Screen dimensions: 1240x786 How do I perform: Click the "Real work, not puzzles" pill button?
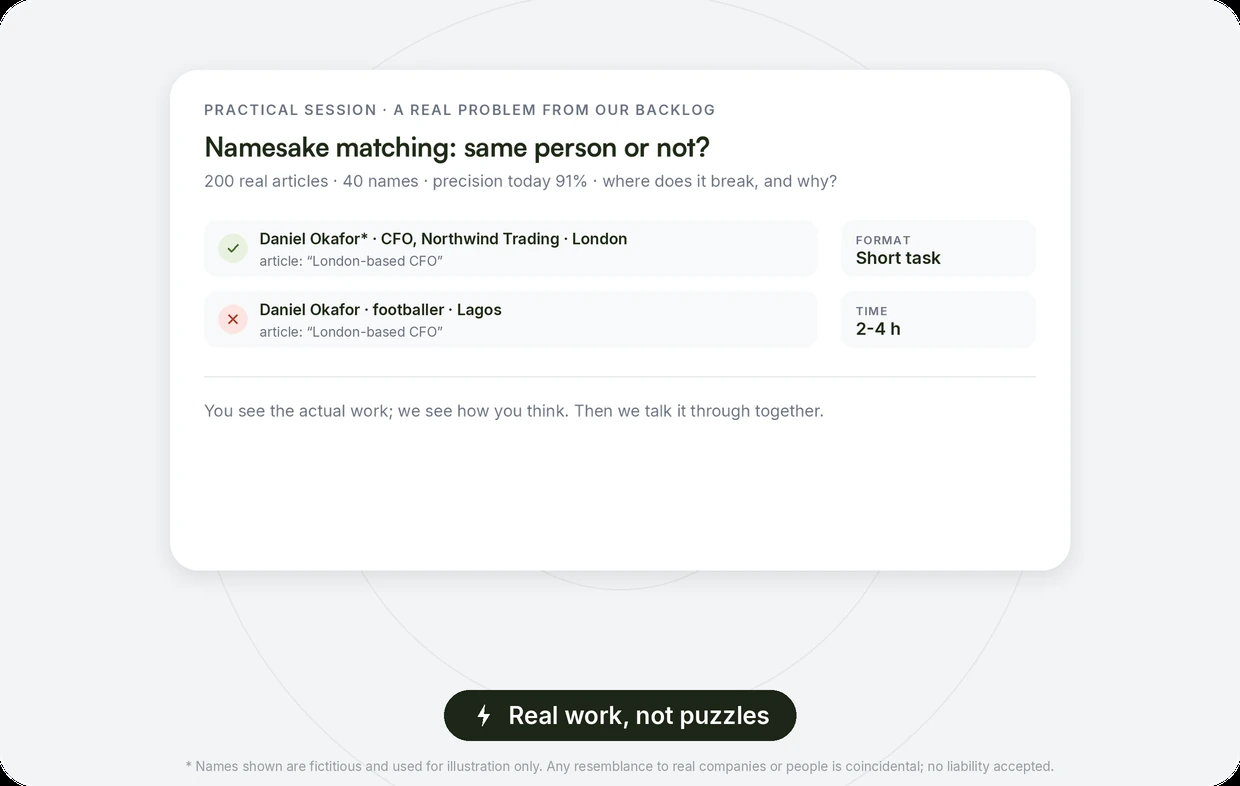pos(620,716)
